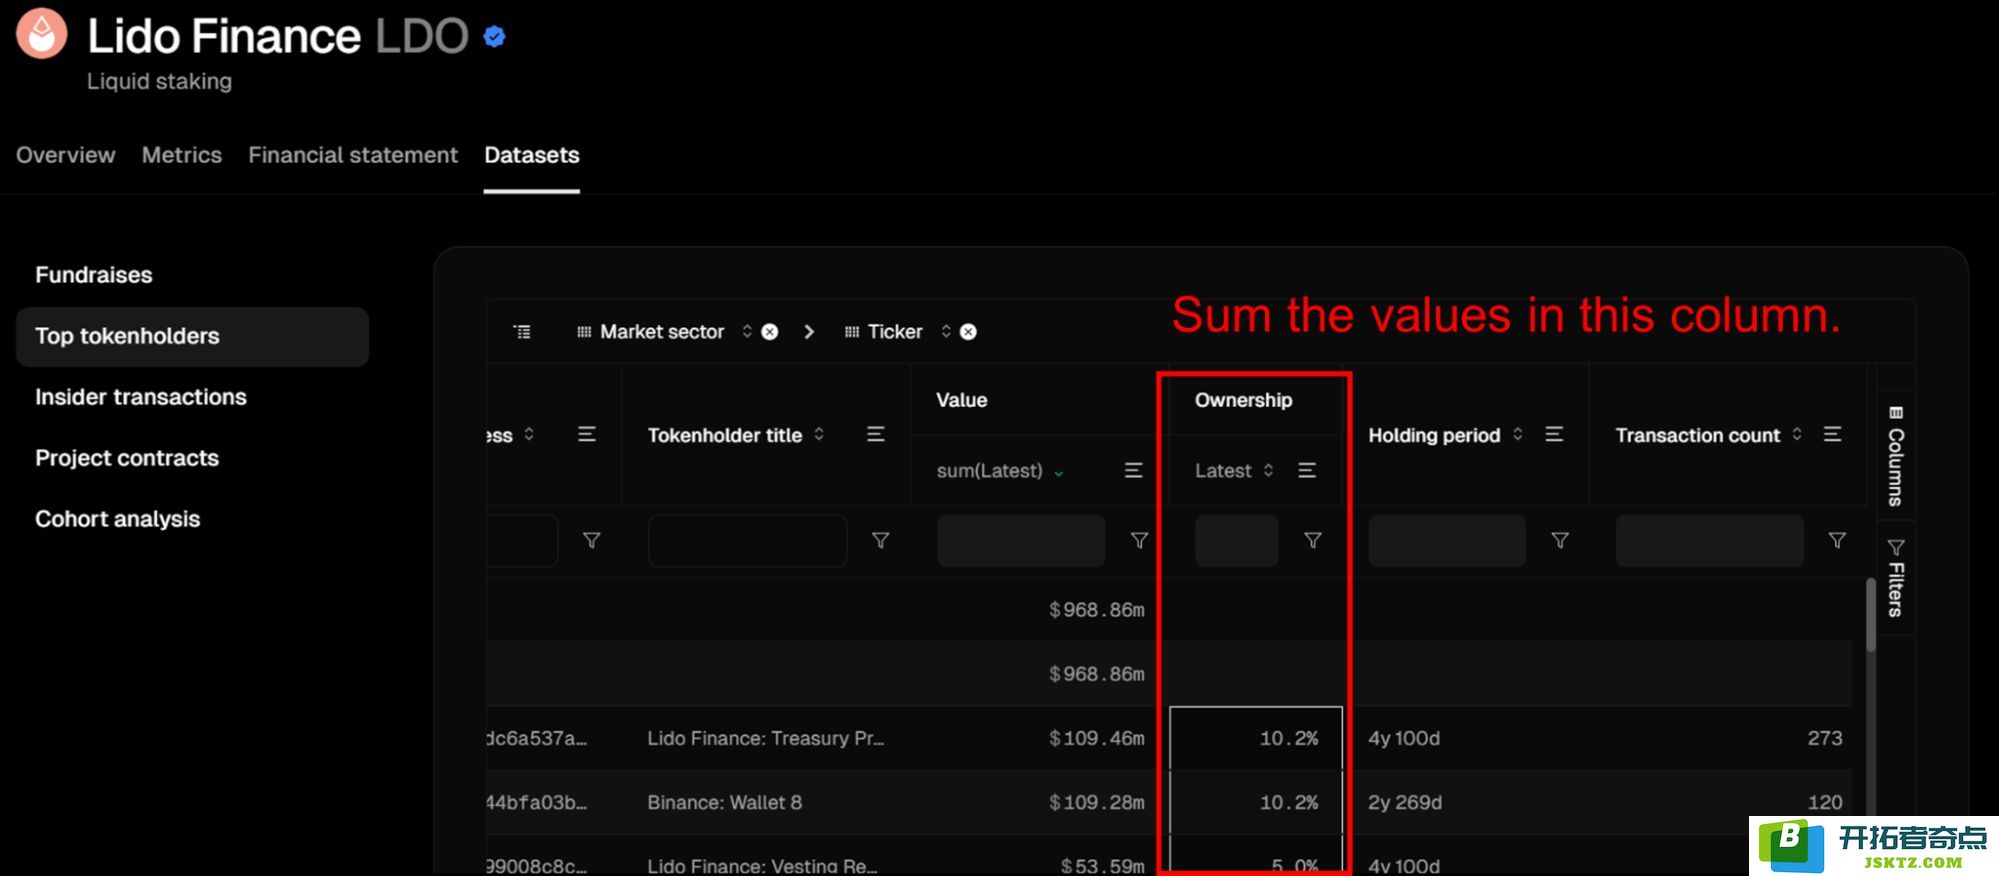This screenshot has width=1999, height=876.
Task: Open the Tokenholder title column menu
Action: coord(876,434)
